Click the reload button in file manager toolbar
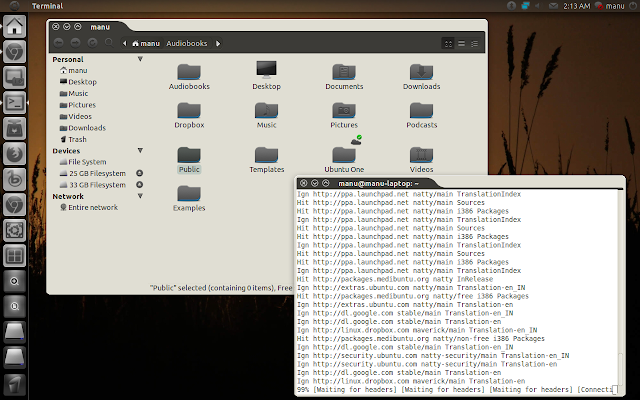This screenshot has width=640, height=400. 92,43
